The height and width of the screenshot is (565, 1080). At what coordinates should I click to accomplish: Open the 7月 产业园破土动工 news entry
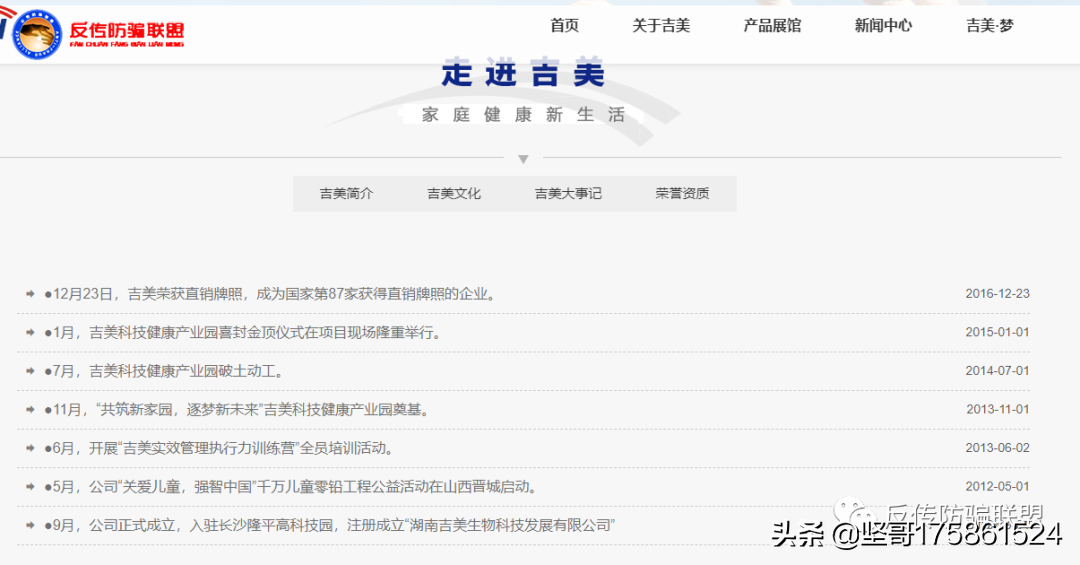tap(164, 371)
